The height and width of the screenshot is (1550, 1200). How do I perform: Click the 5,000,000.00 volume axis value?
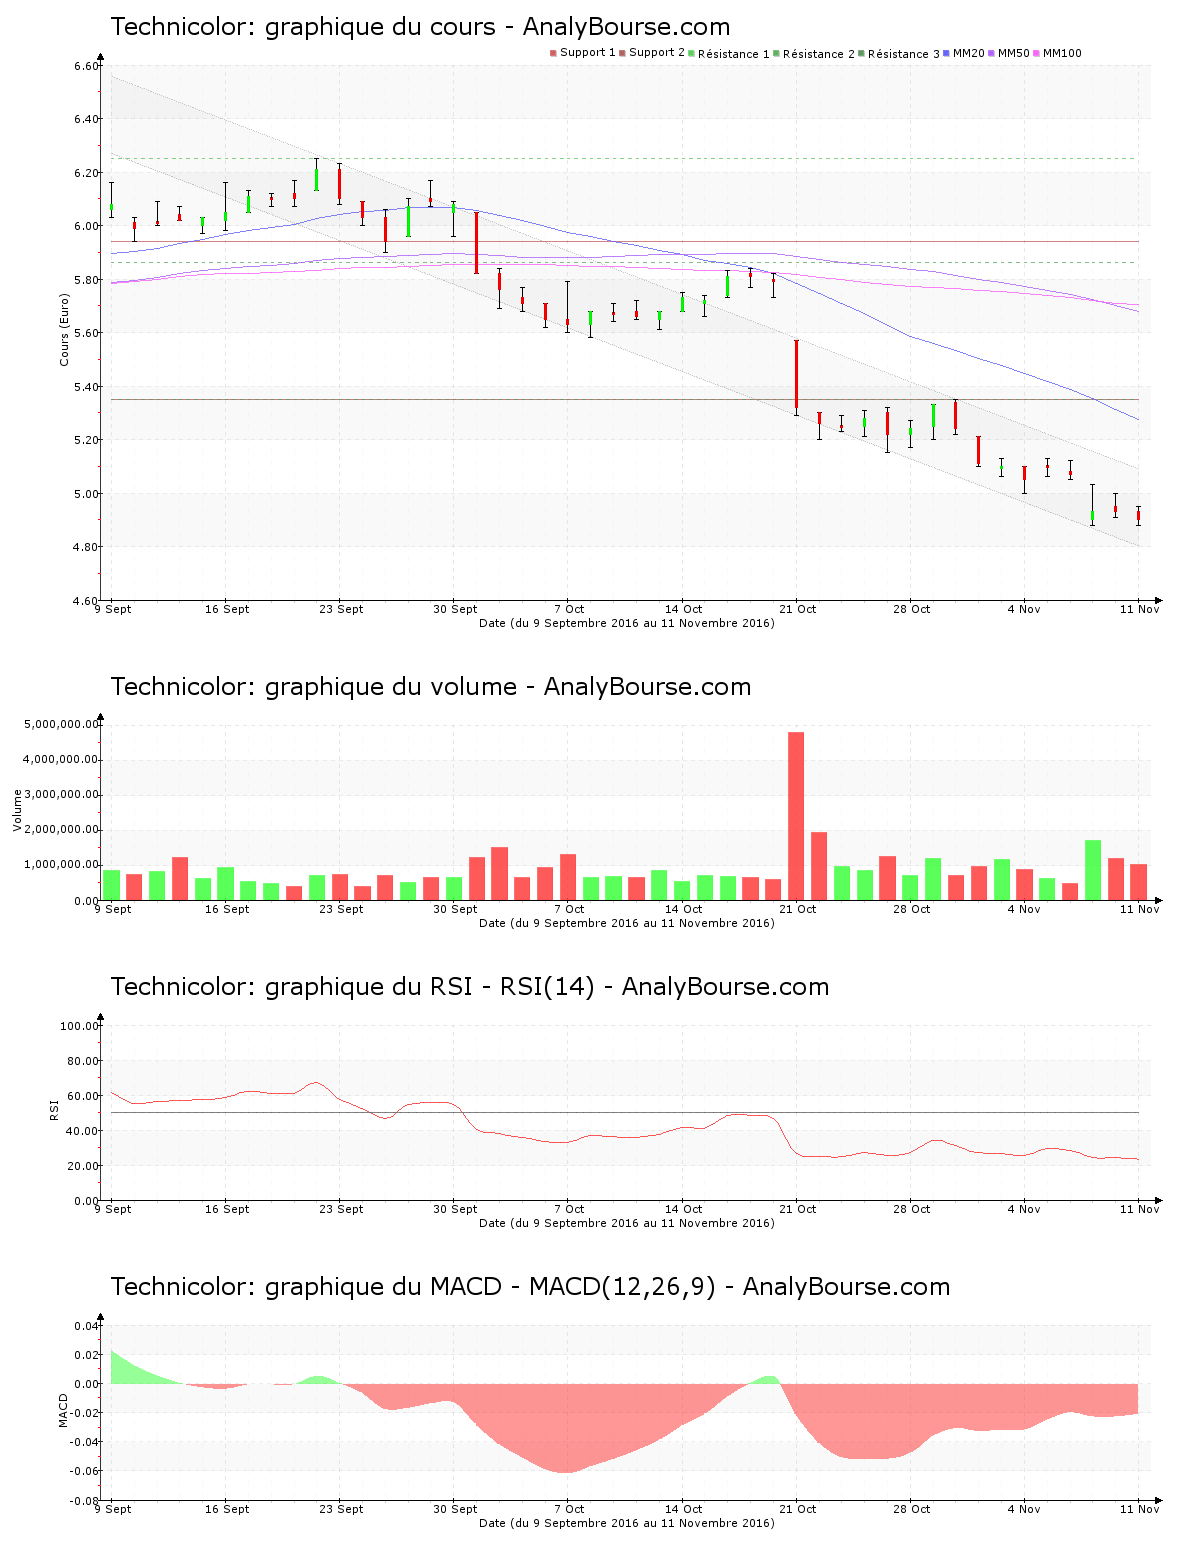coord(61,724)
